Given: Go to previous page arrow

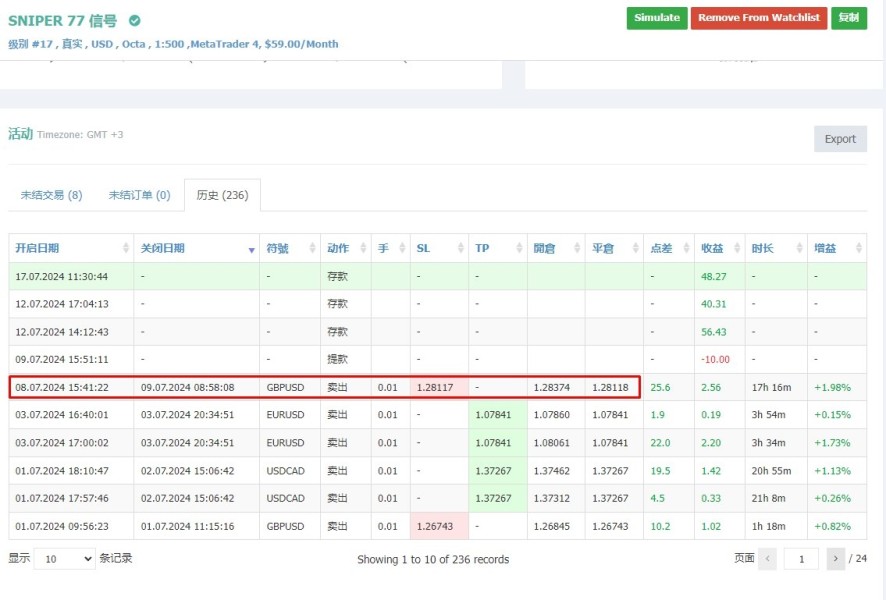Looking at the screenshot, I should (767, 559).
